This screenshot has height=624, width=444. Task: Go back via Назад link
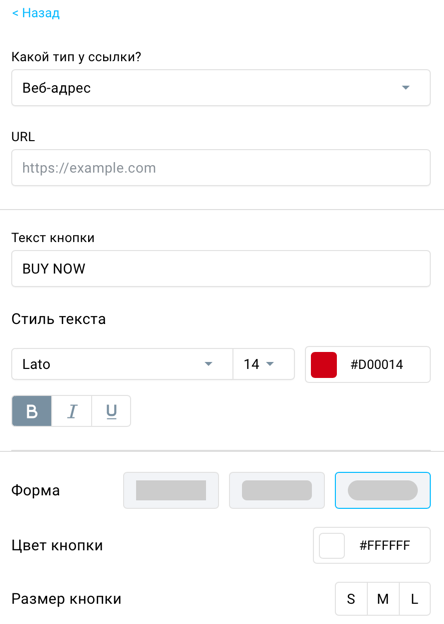click(36, 13)
